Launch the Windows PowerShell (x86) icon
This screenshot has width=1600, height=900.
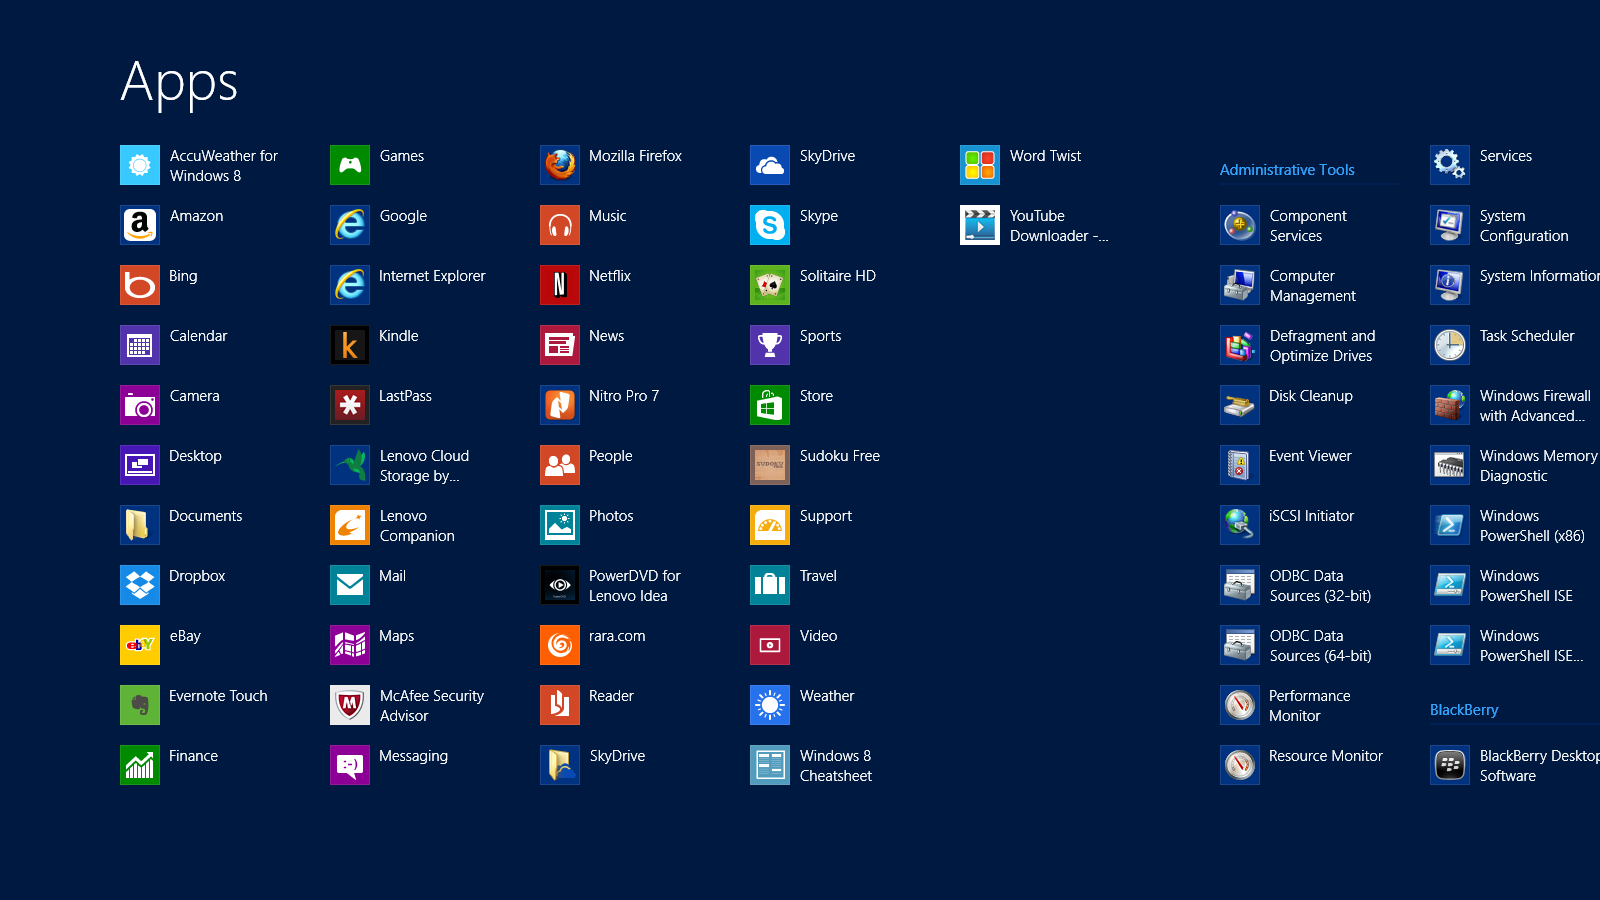click(1450, 525)
